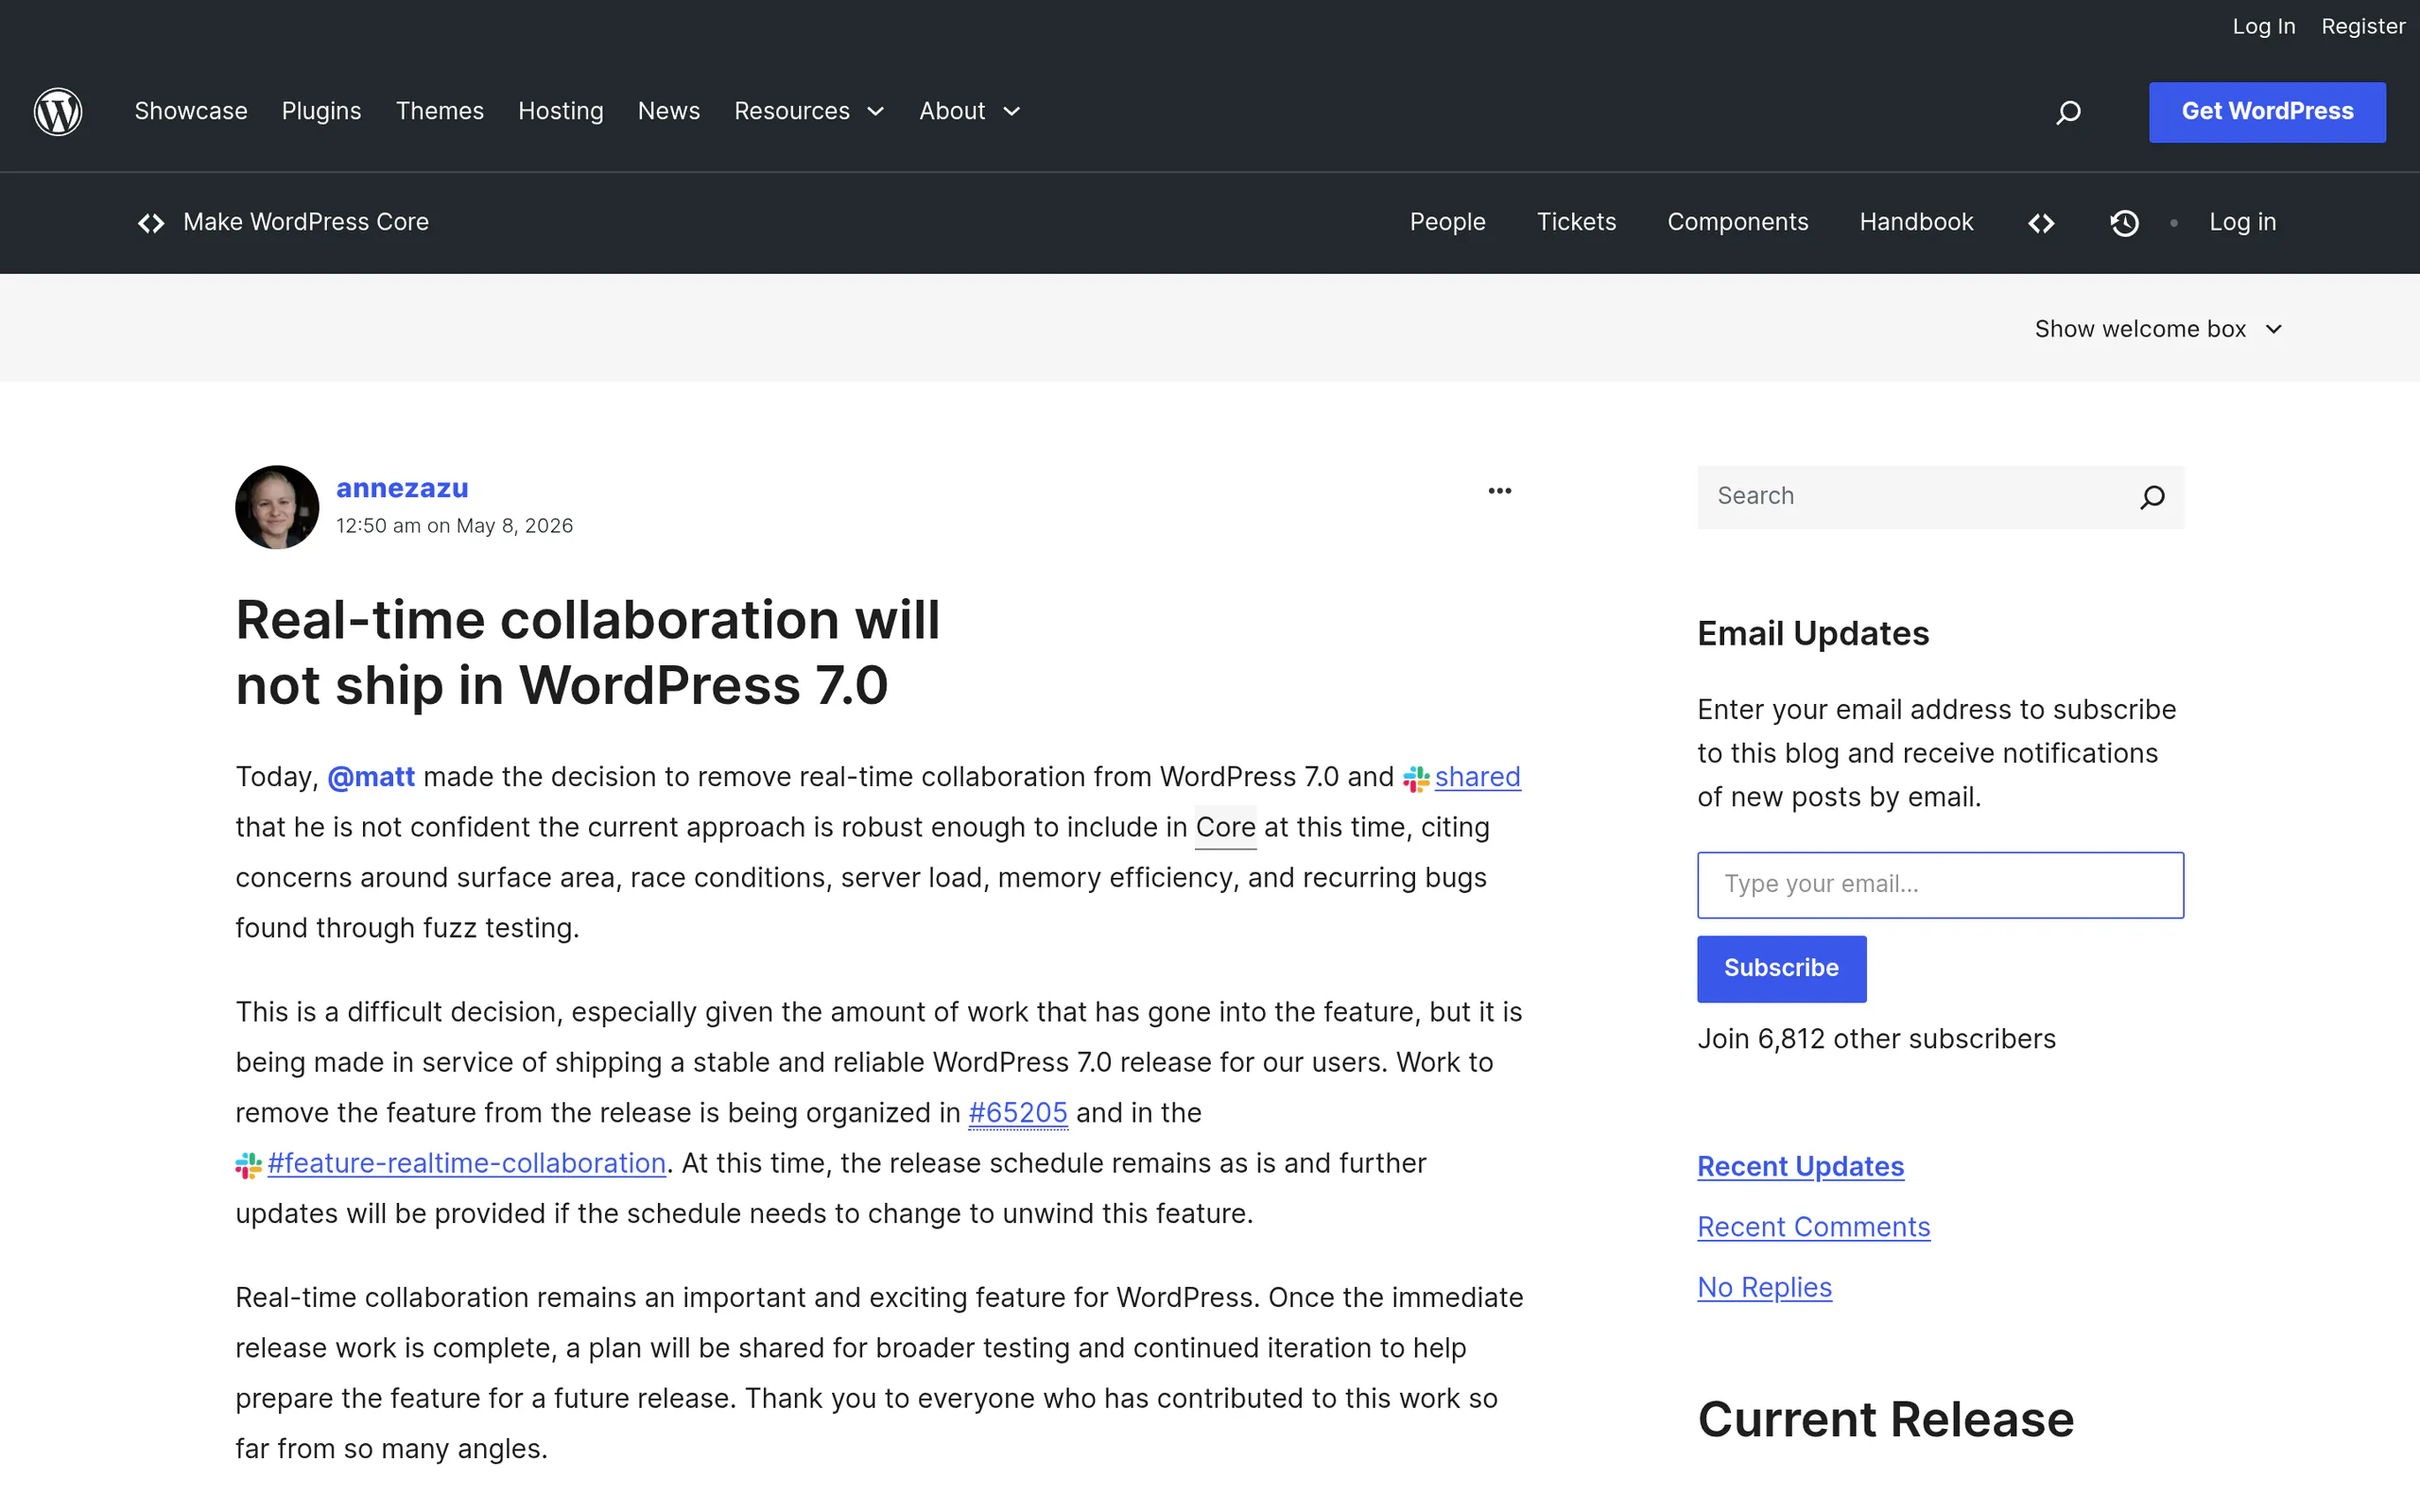Screen dimensions: 2420x1512
Task: Click the Current Release heading
Action: click(x=1886, y=1420)
